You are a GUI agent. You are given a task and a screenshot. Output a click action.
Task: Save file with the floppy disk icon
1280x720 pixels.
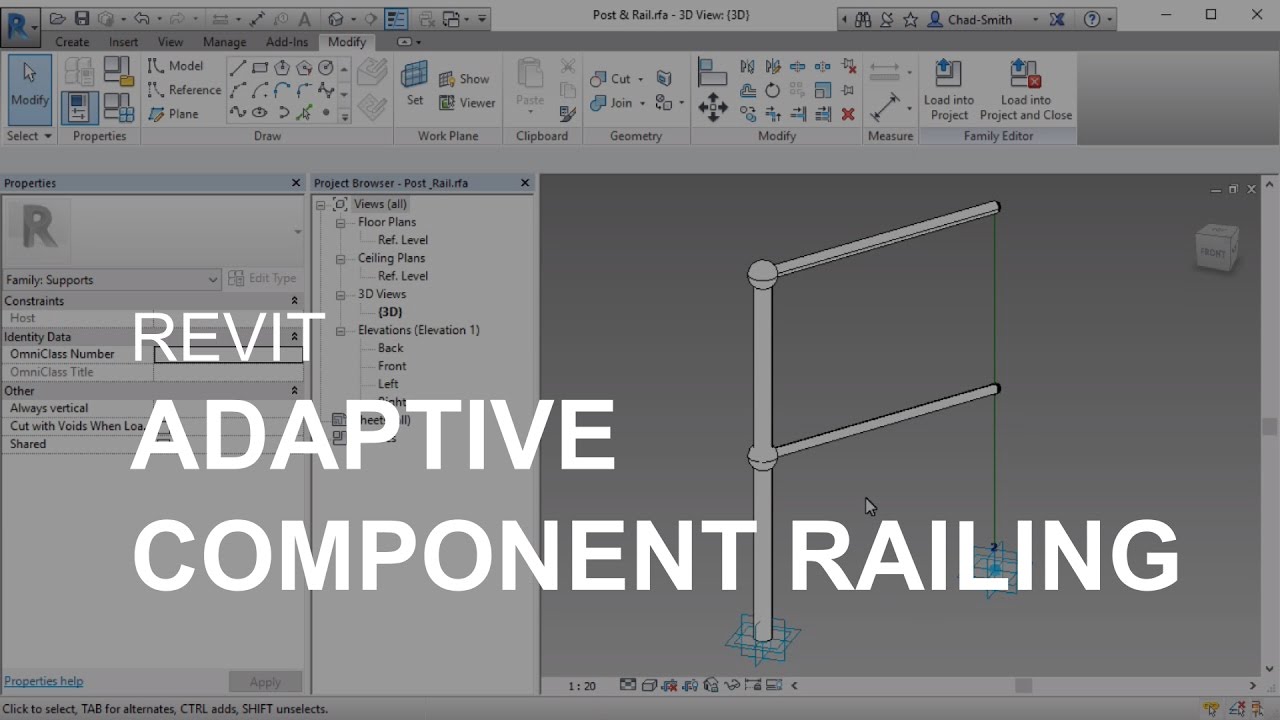click(x=82, y=19)
